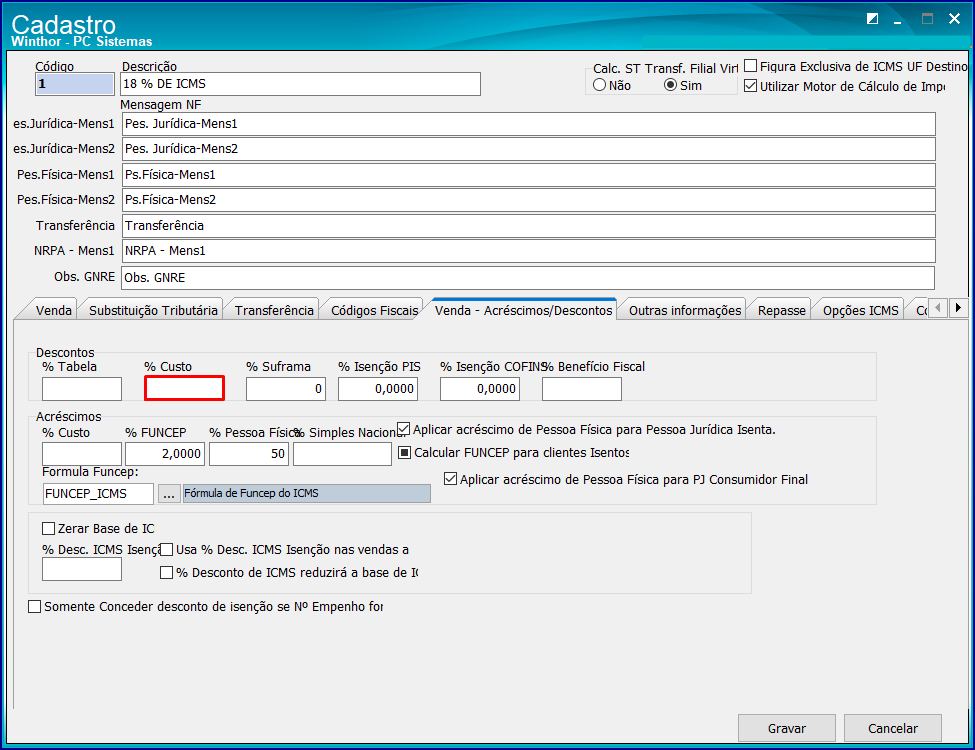Select the Sim radio for Calc. ST Transf.
Viewport: 975px width, 750px height.
tap(670, 85)
